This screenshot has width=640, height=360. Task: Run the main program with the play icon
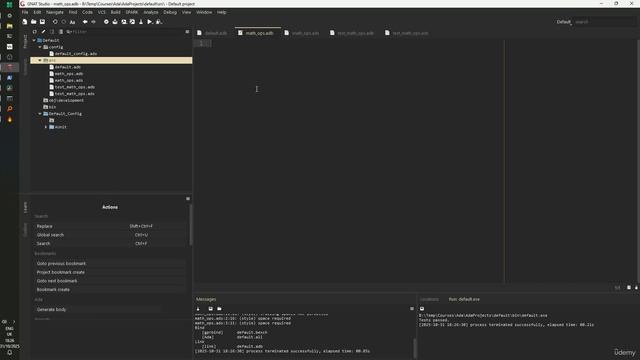pyautogui.click(x=150, y=22)
